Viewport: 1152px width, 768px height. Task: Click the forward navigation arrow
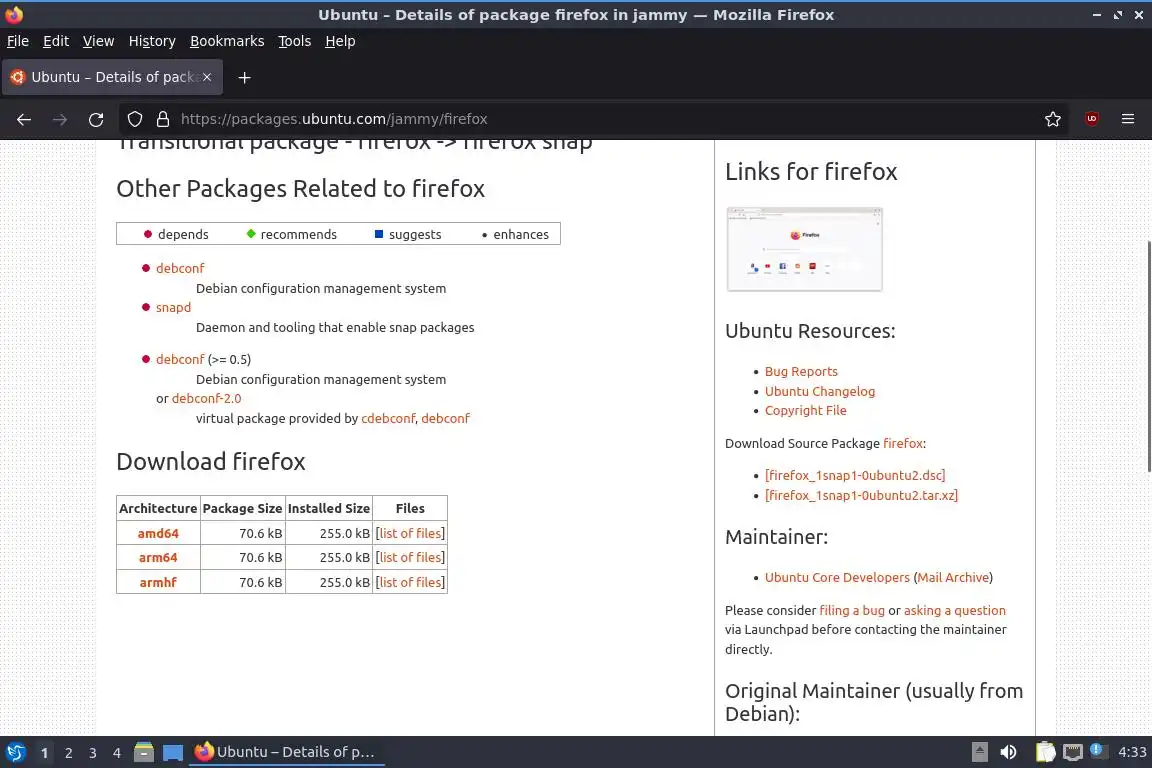pyautogui.click(x=60, y=119)
